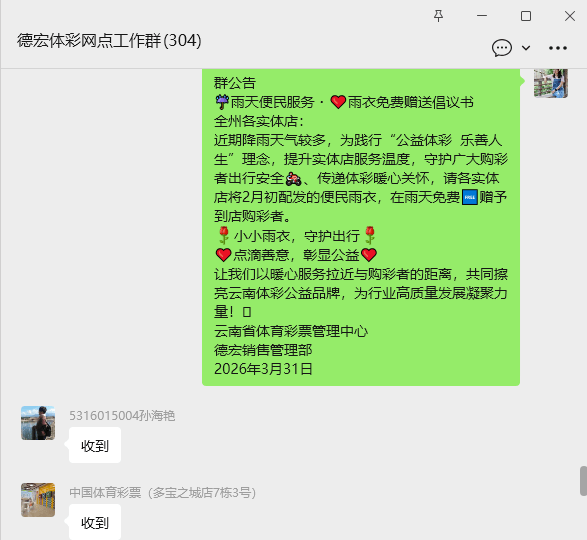Open the three-dots more options menu

click(558, 48)
